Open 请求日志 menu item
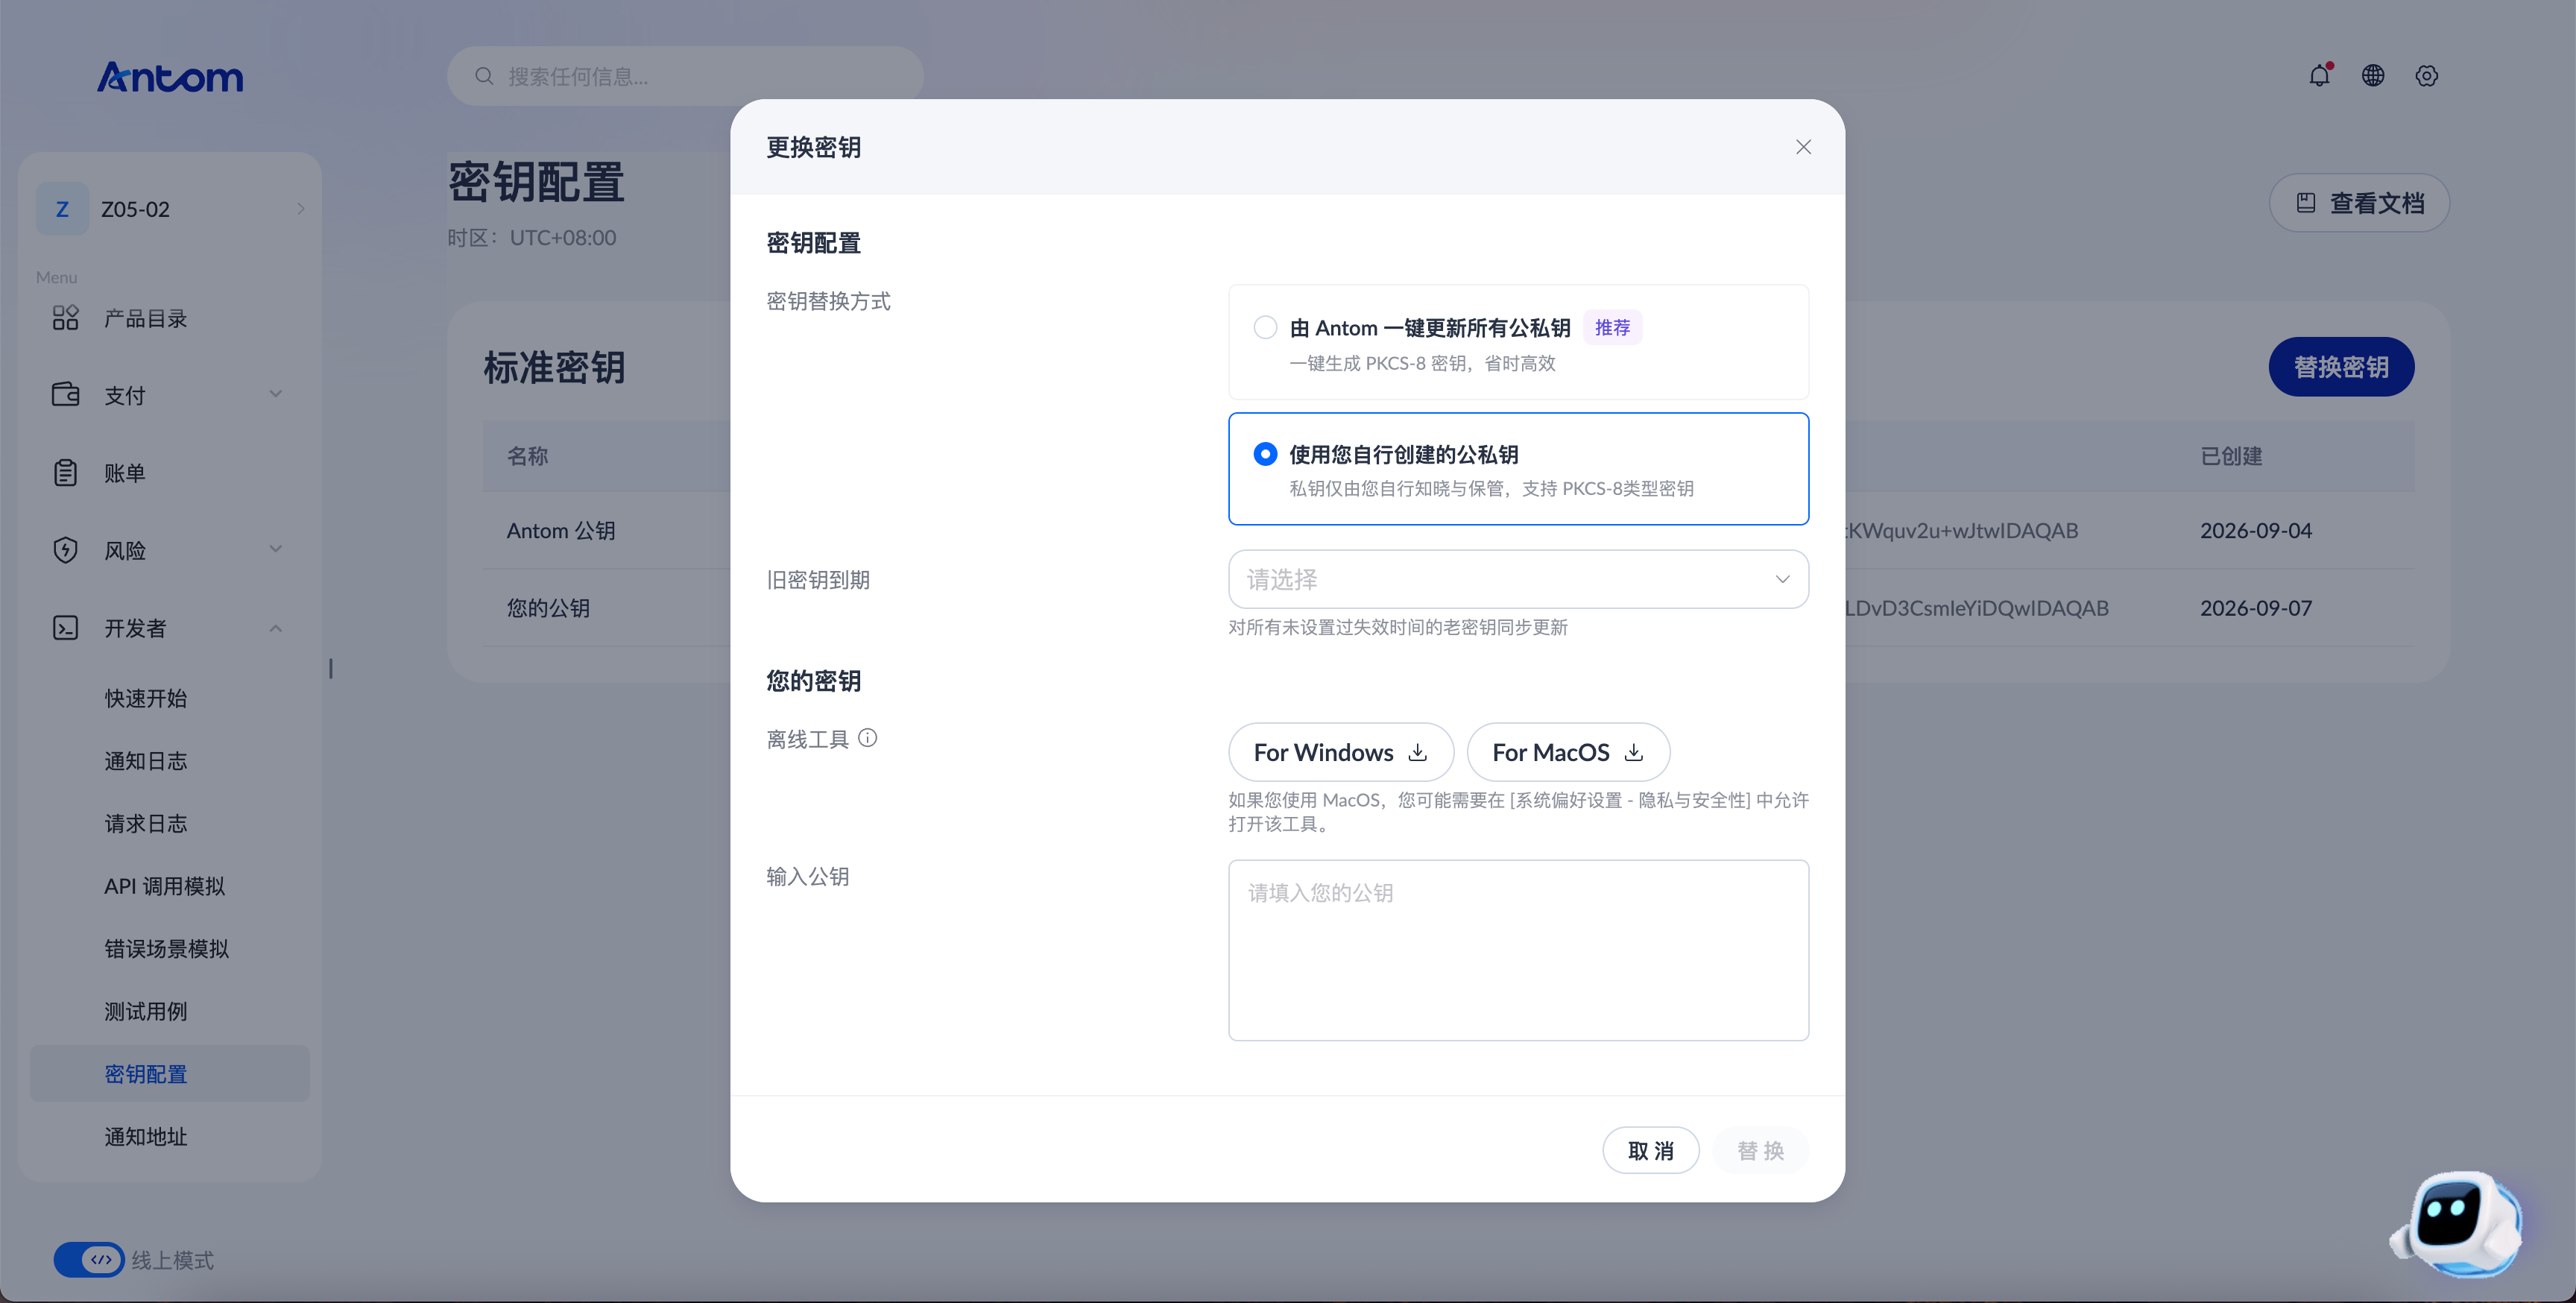Screen dimensions: 2576x1303 [x=146, y=823]
